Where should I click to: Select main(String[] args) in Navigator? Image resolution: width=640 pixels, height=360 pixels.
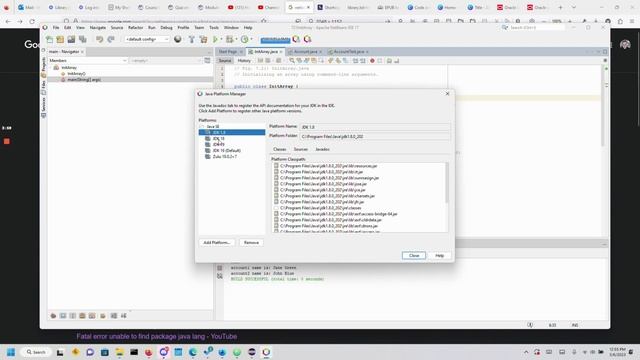tap(84, 80)
